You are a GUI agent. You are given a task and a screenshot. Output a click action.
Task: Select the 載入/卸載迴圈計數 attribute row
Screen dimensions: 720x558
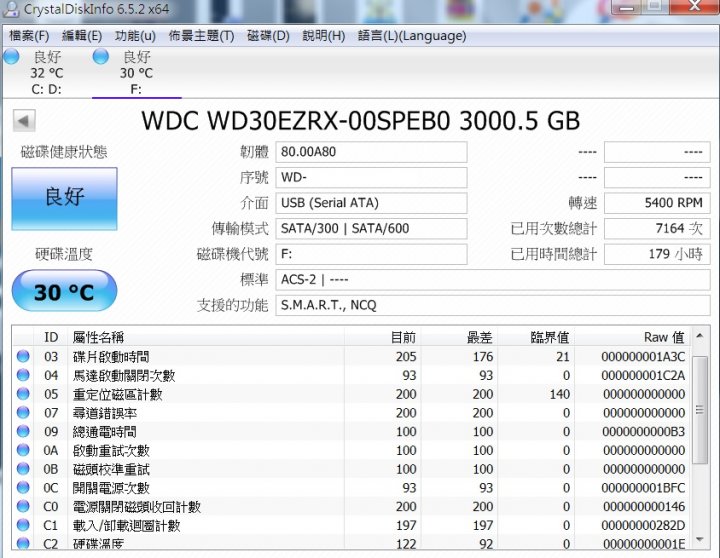(352, 525)
